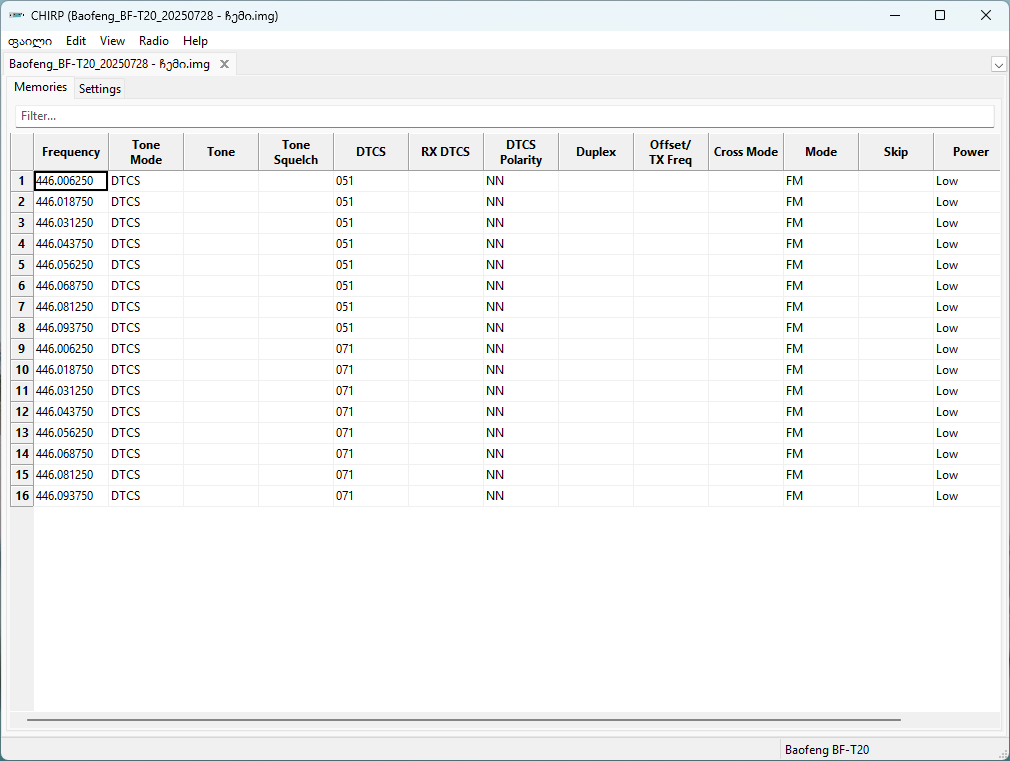Select frequency 446.056250 in row 5
The image size is (1010, 761).
coord(71,265)
